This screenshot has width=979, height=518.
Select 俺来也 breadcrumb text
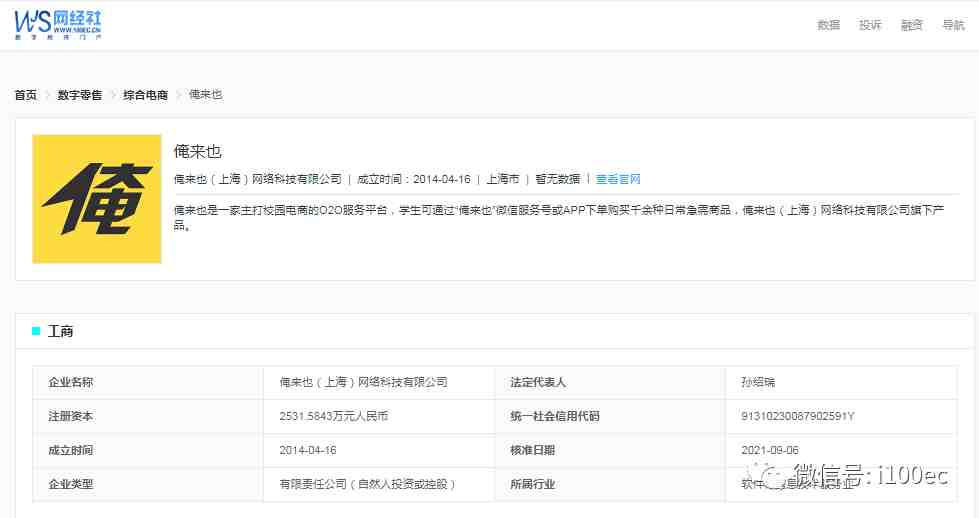pyautogui.click(x=205, y=94)
